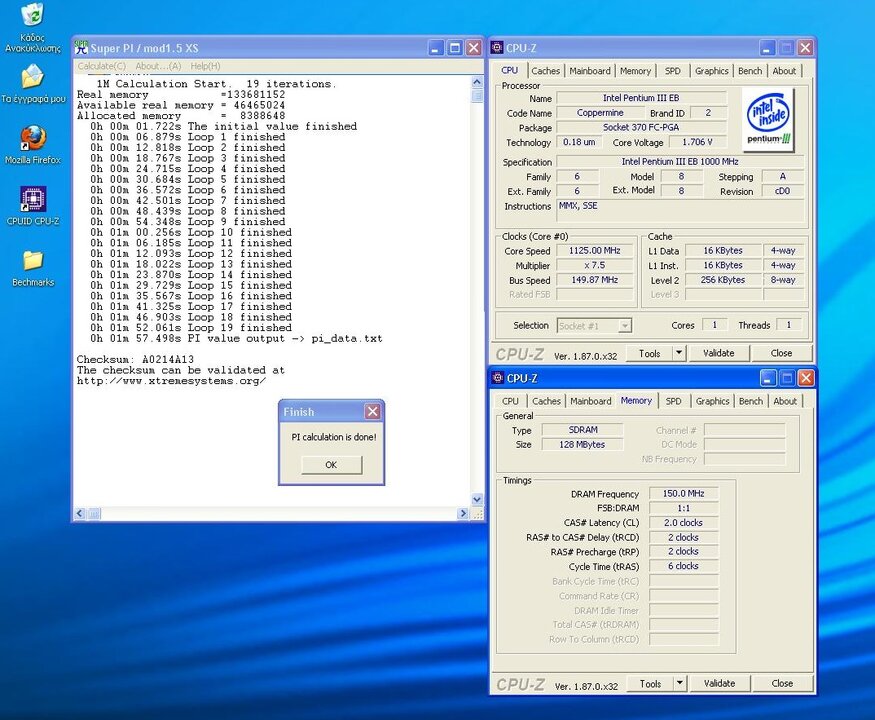
Task: Switch to CPU tab in lower CPU-Z
Action: (510, 401)
